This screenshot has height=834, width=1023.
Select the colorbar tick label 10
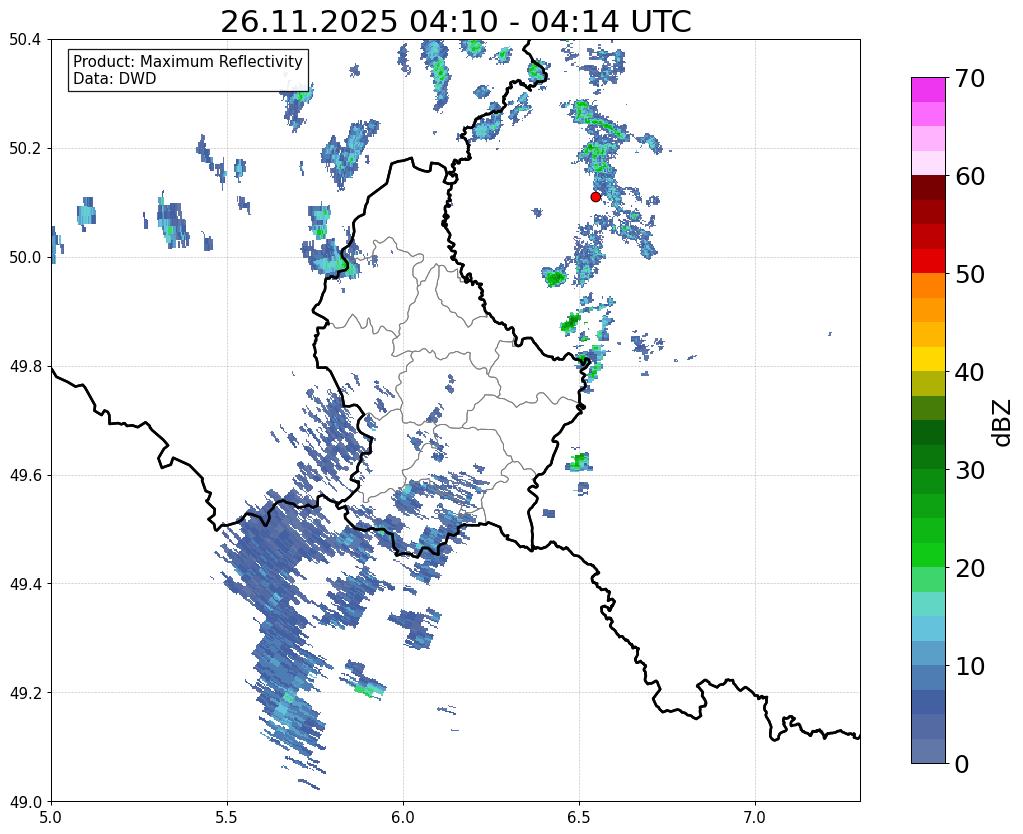[x=969, y=666]
